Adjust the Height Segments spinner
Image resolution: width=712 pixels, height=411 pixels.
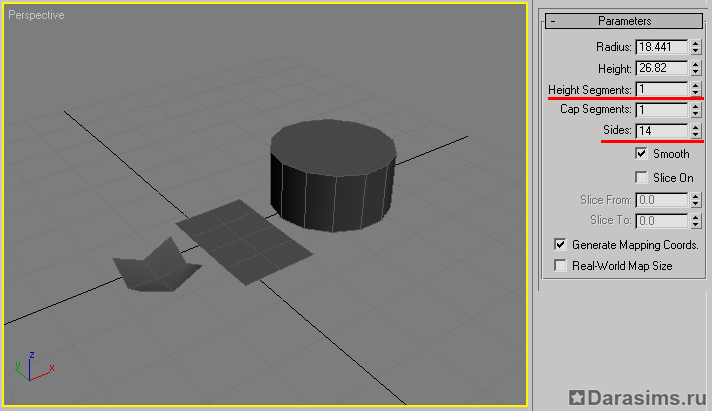tap(695, 89)
